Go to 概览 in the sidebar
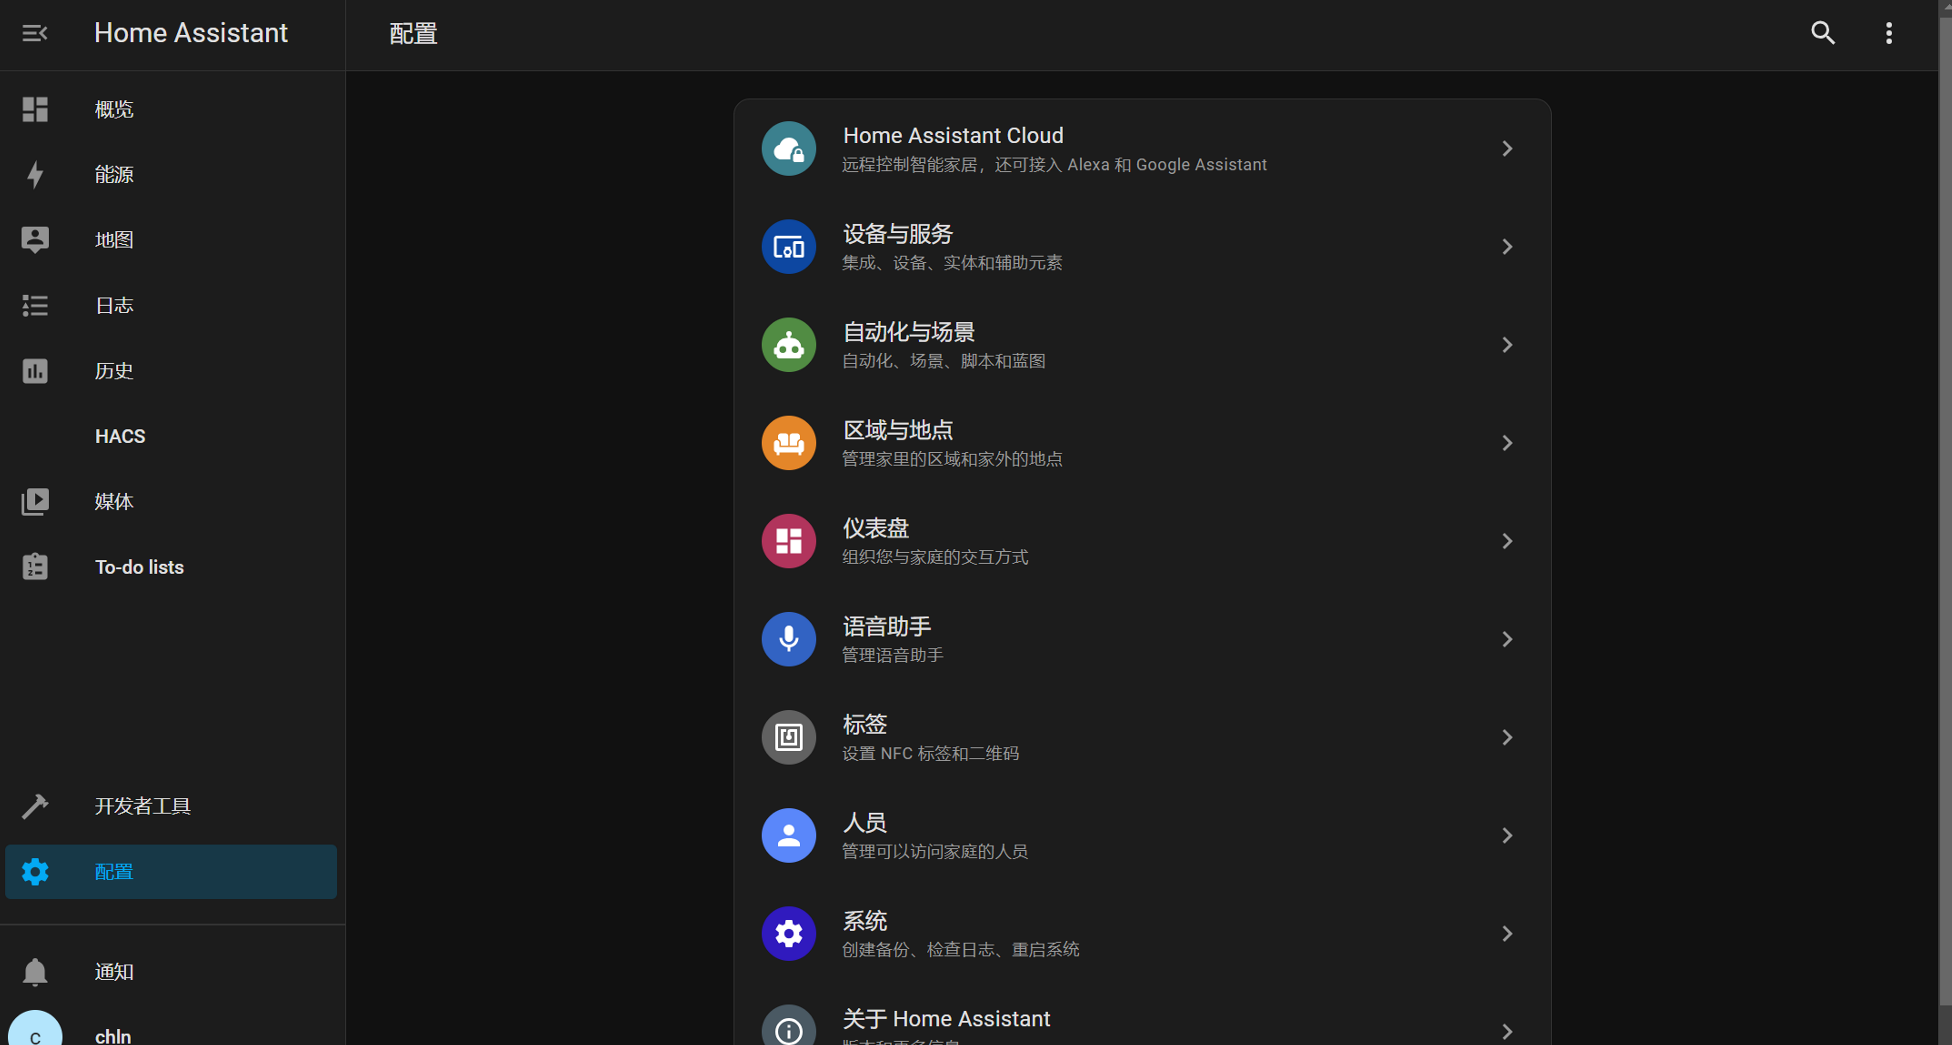 click(x=171, y=109)
